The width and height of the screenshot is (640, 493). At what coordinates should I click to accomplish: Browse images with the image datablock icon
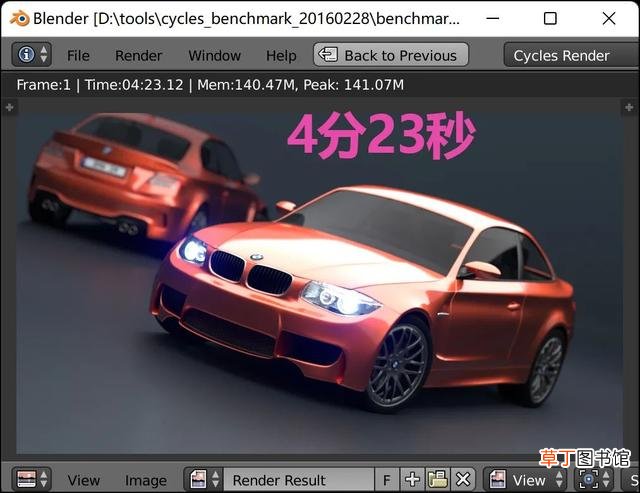(x=204, y=479)
